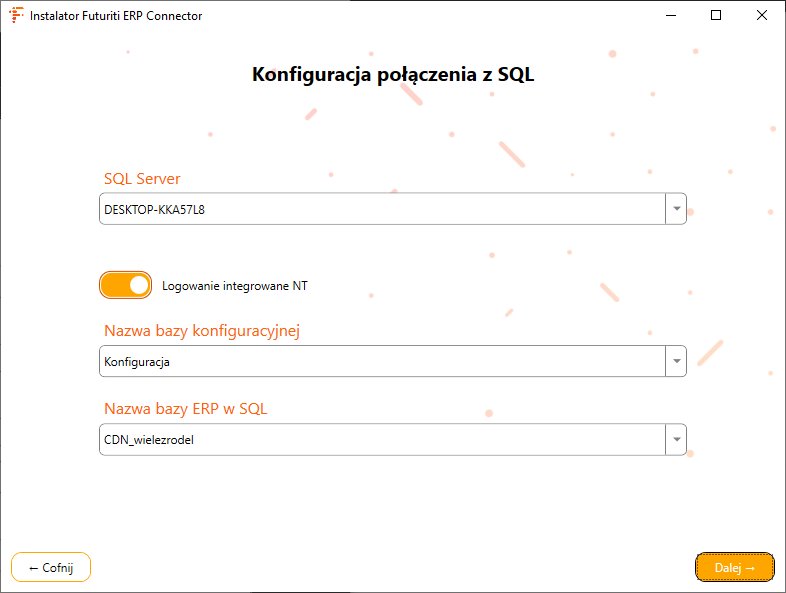Minimize the installer window
The image size is (786, 593).
669,16
